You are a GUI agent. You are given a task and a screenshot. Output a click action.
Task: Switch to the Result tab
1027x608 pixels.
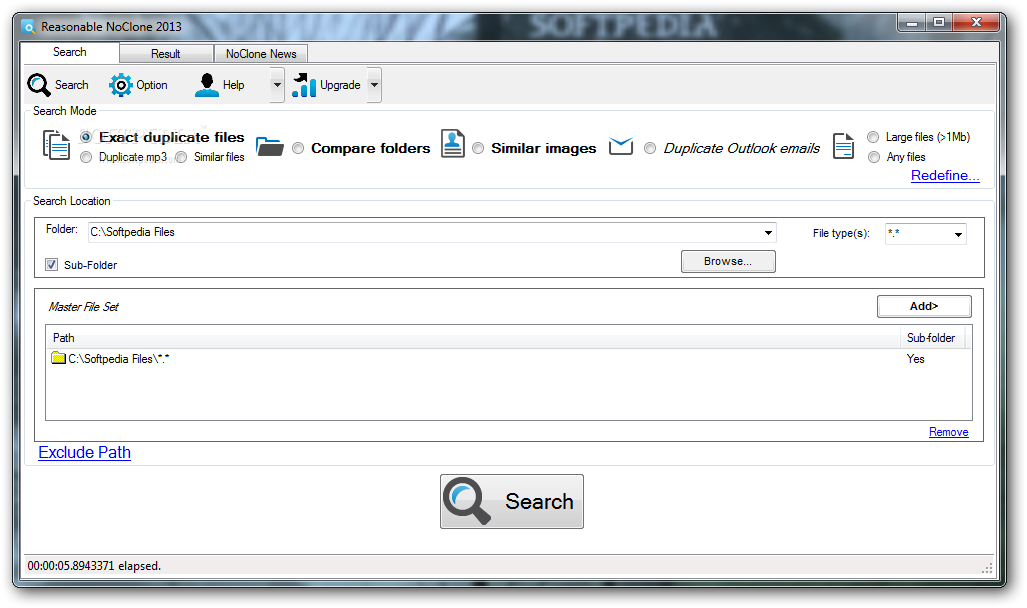(x=166, y=54)
